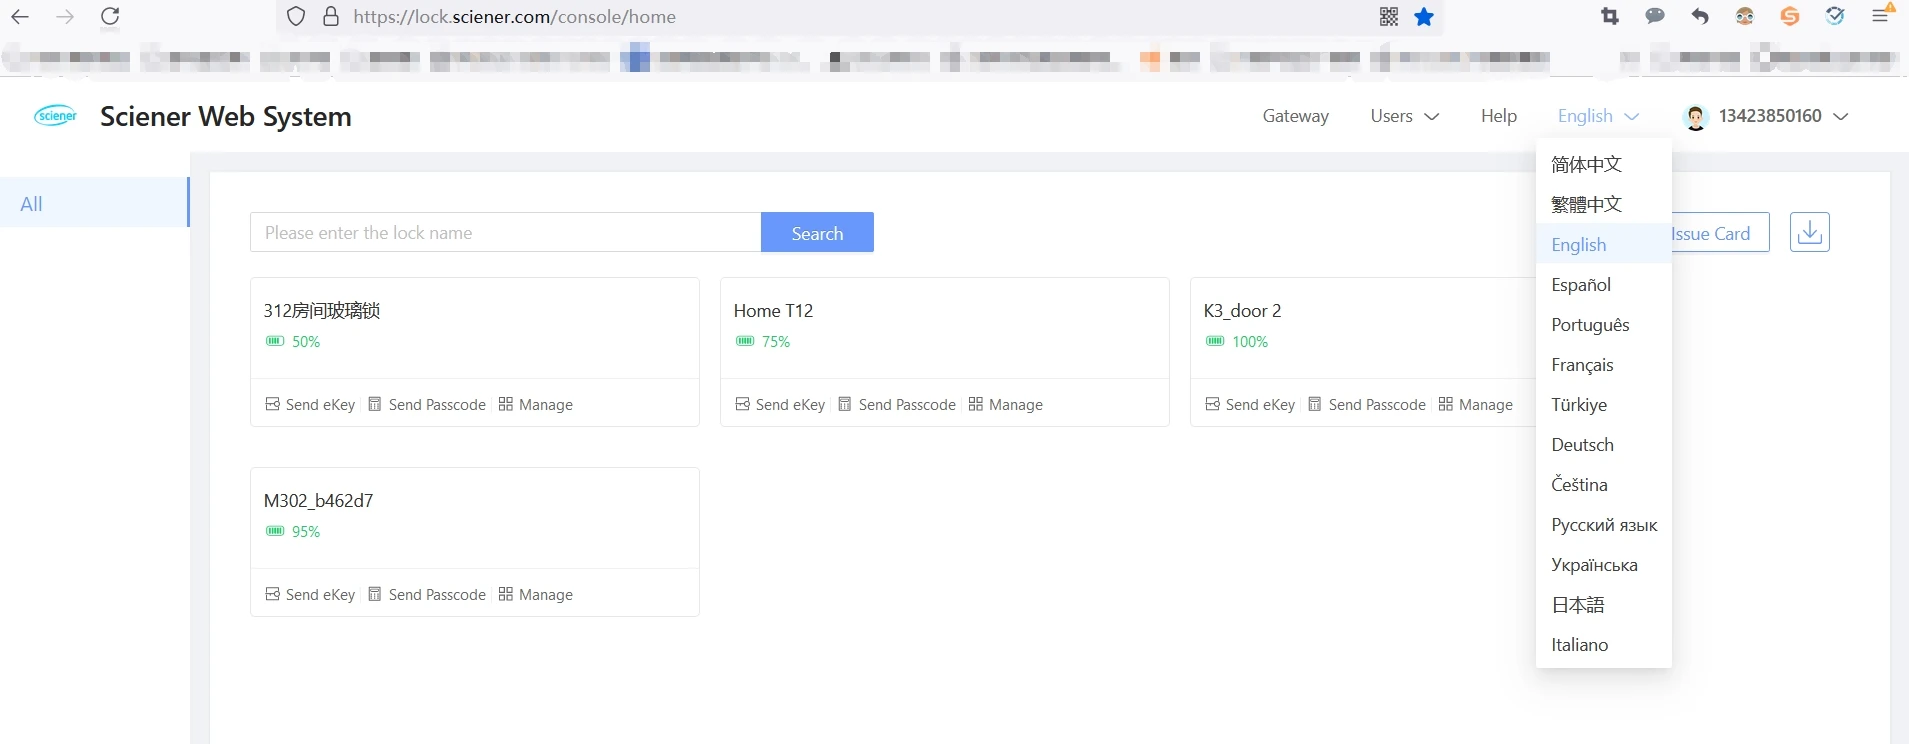Click Manage on Home T12 lock

click(x=1005, y=404)
